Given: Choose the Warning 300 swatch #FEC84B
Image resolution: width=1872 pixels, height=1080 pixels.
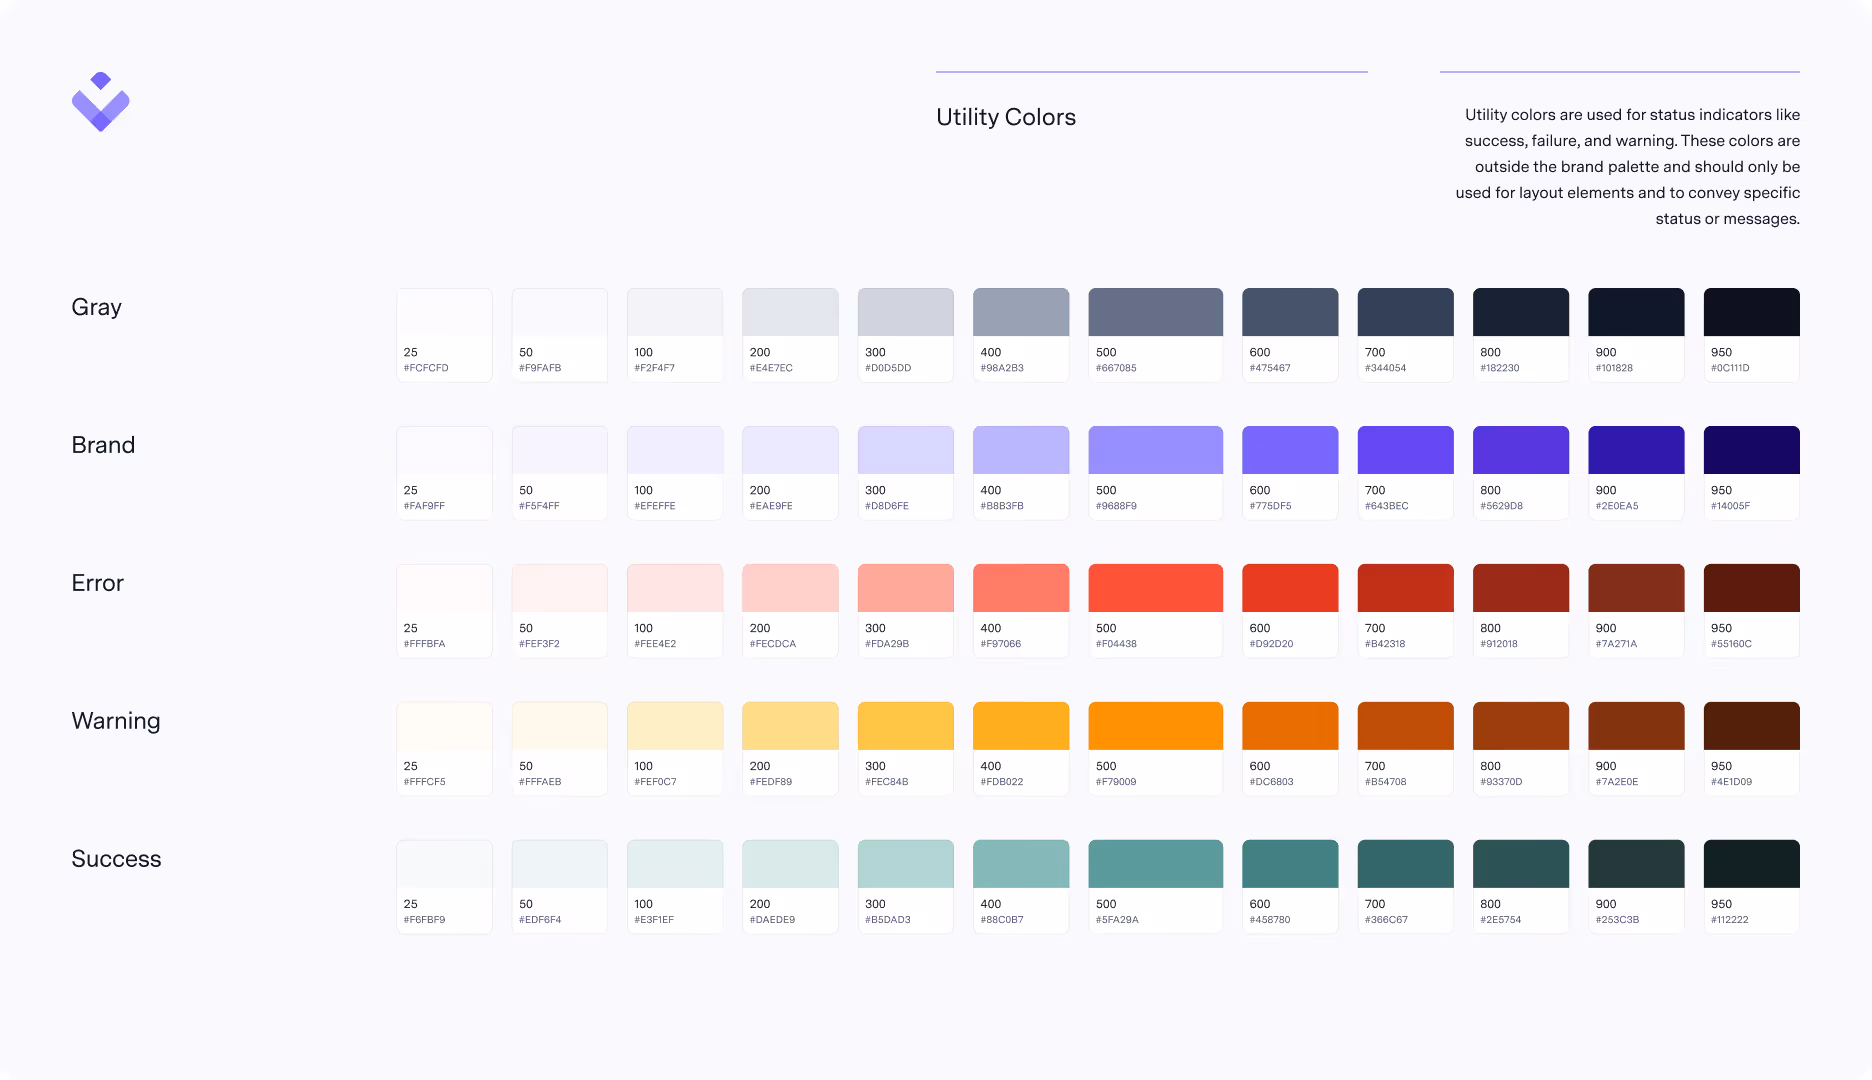Looking at the screenshot, I should tap(906, 749).
